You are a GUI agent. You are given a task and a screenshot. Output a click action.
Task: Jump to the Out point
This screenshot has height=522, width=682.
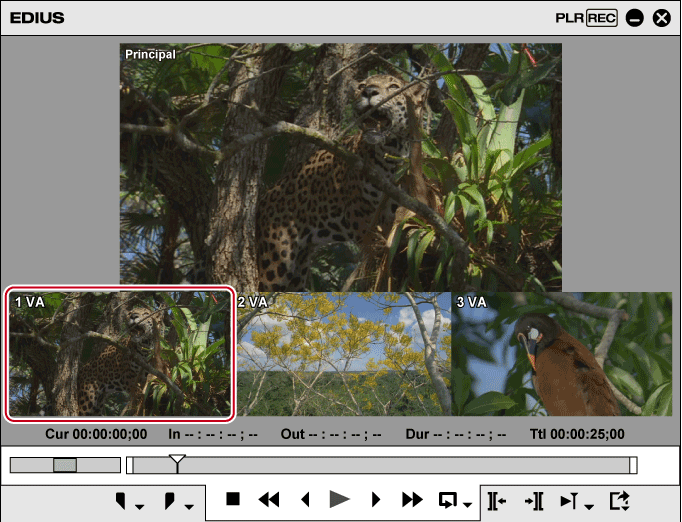(534, 500)
